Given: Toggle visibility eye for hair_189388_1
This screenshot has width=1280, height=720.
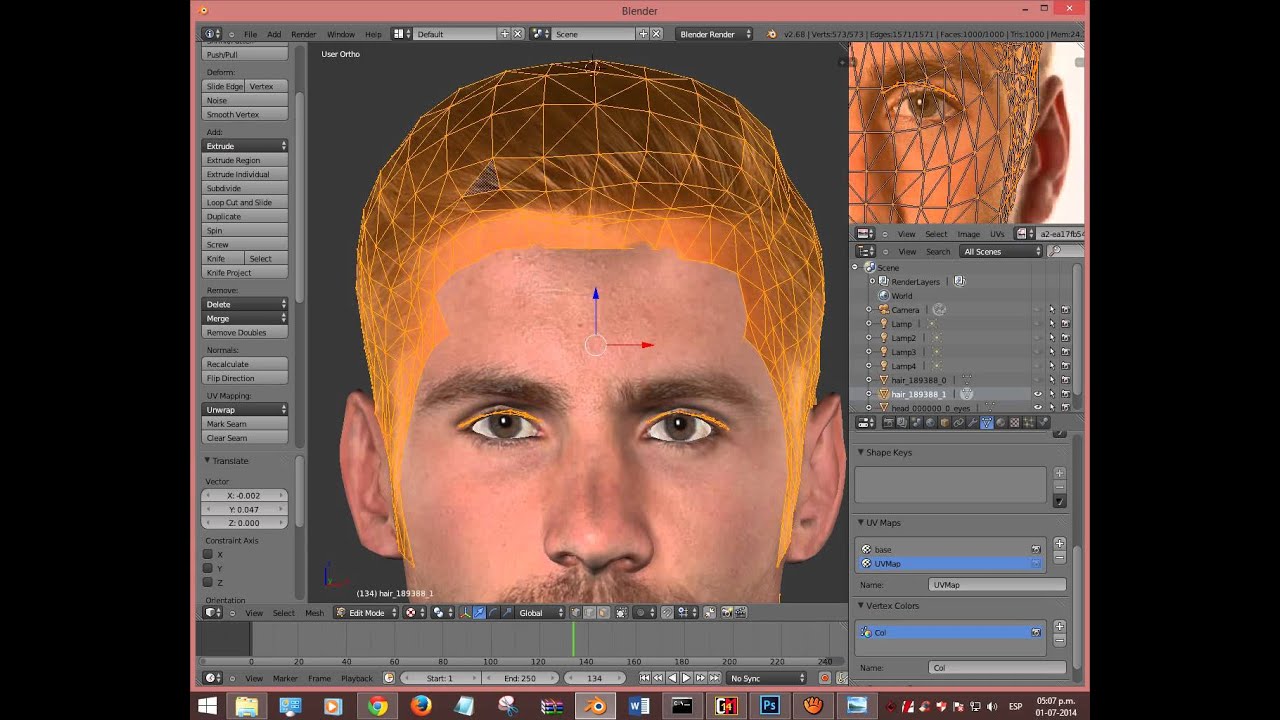Looking at the screenshot, I should (x=1037, y=394).
